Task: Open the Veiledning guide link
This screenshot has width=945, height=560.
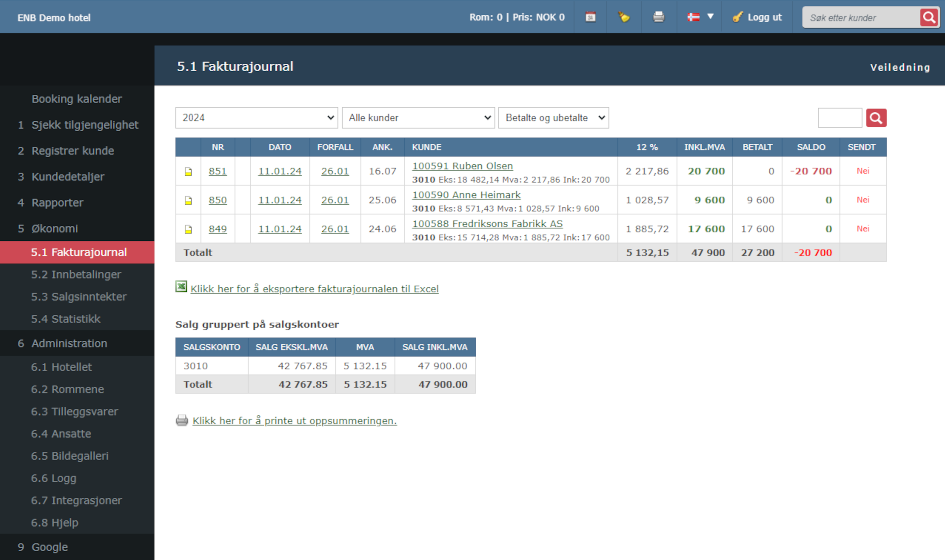Action: coord(900,68)
